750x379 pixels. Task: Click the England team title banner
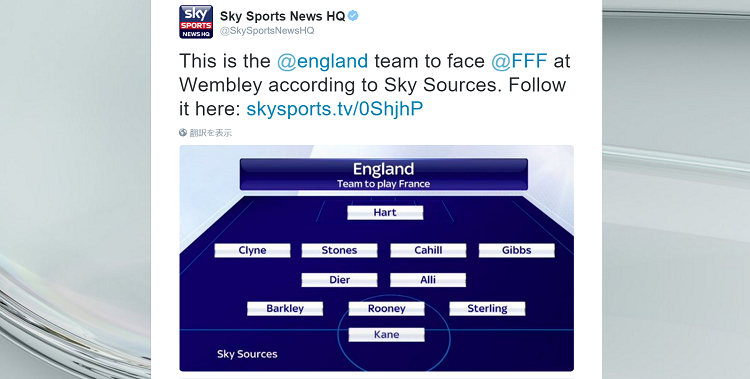(384, 175)
